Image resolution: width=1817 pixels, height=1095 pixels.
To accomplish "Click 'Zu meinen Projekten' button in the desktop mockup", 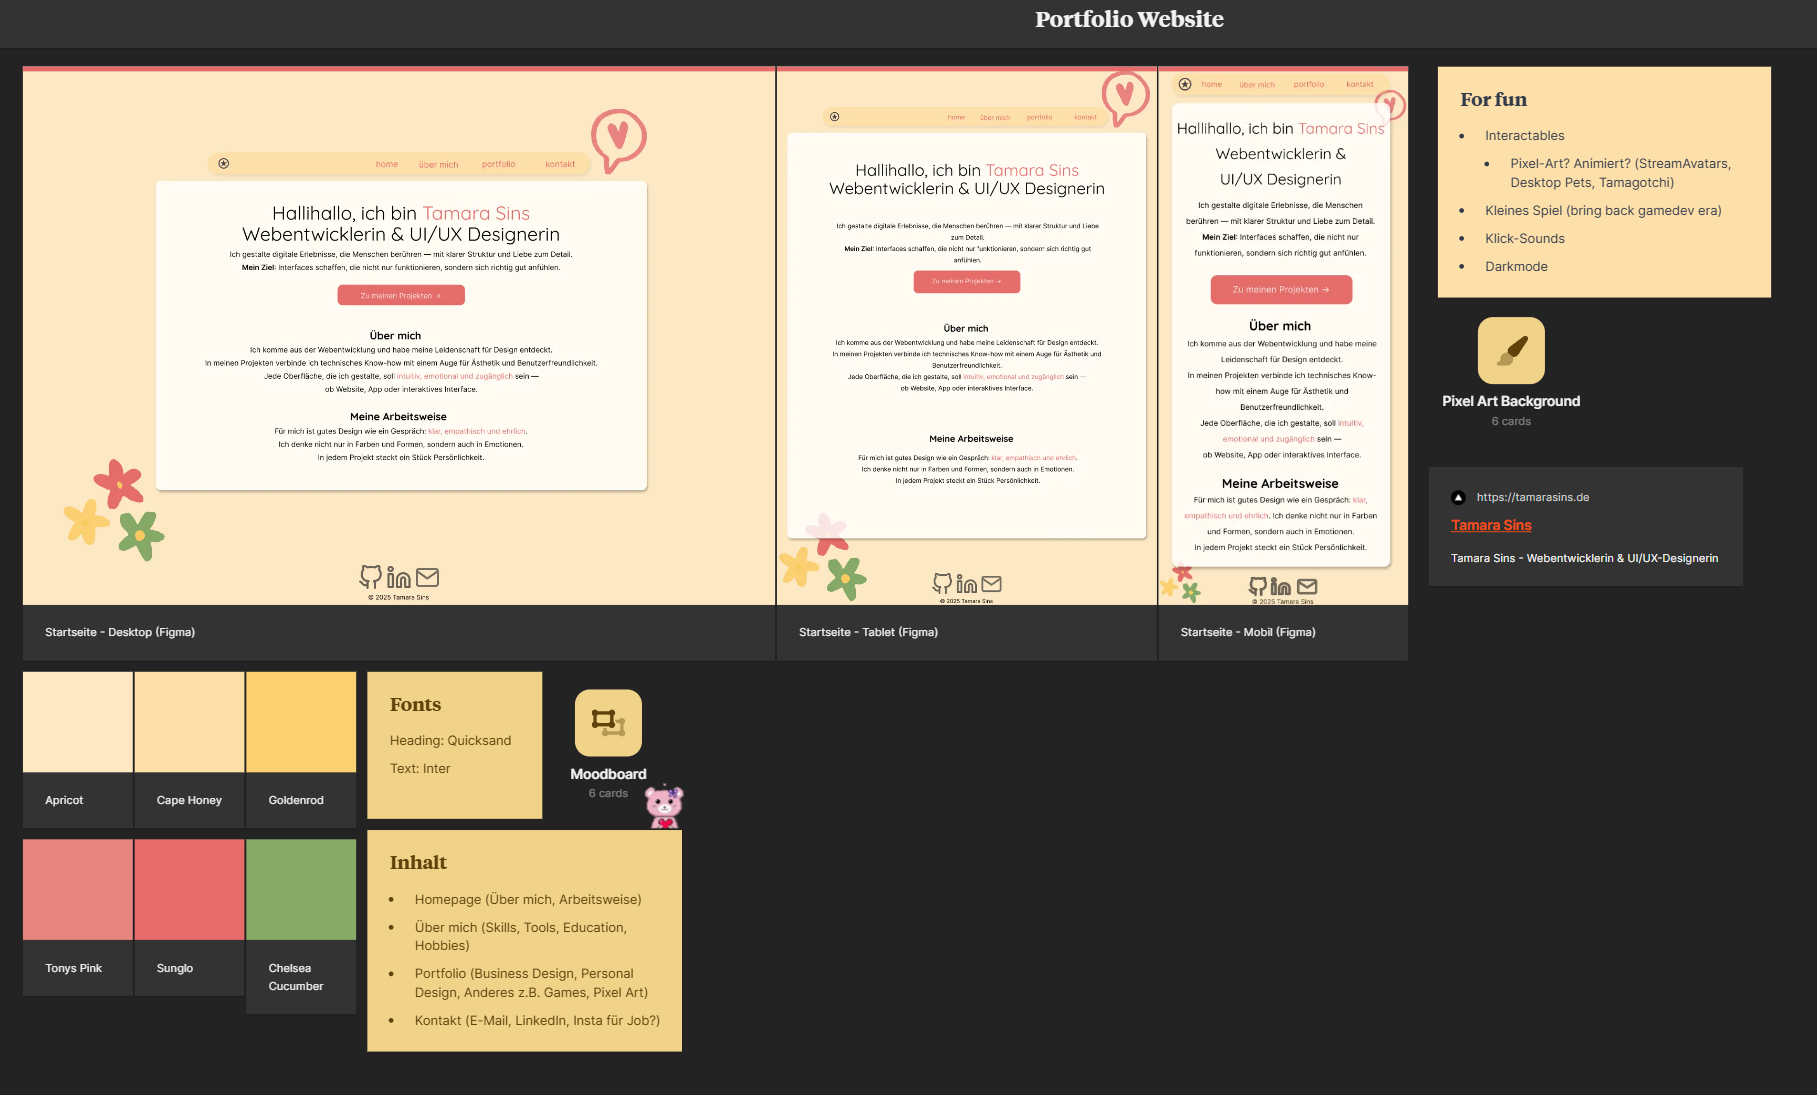I will point(400,295).
